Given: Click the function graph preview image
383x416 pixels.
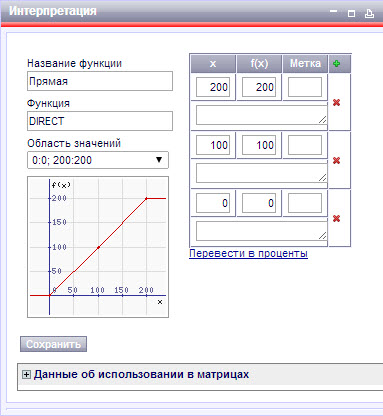Looking at the screenshot, I should (98, 247).
